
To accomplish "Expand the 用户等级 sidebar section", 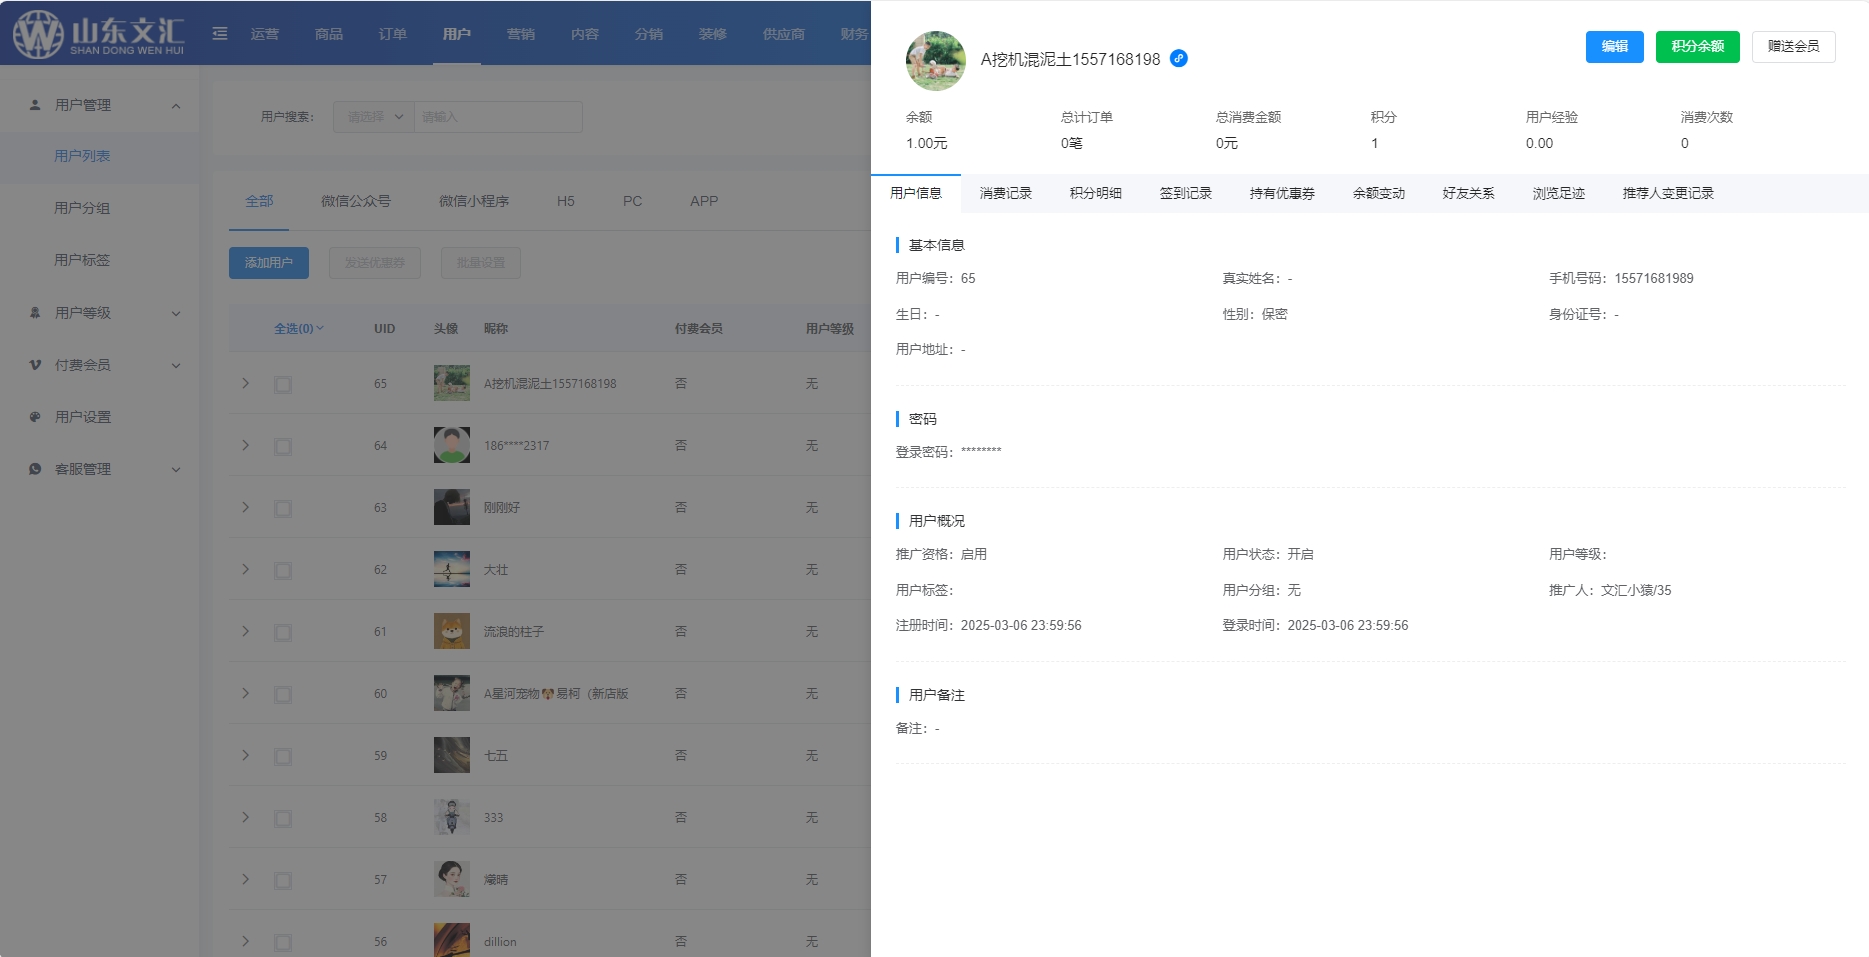I will 176,313.
